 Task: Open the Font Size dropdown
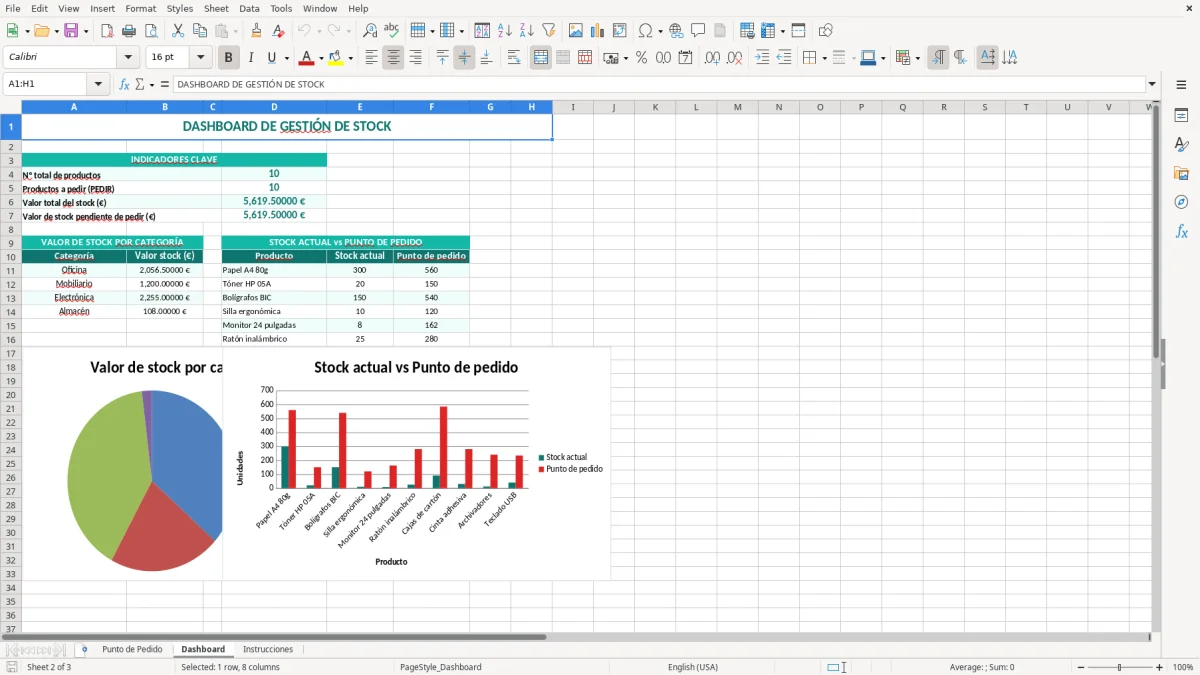[201, 58]
